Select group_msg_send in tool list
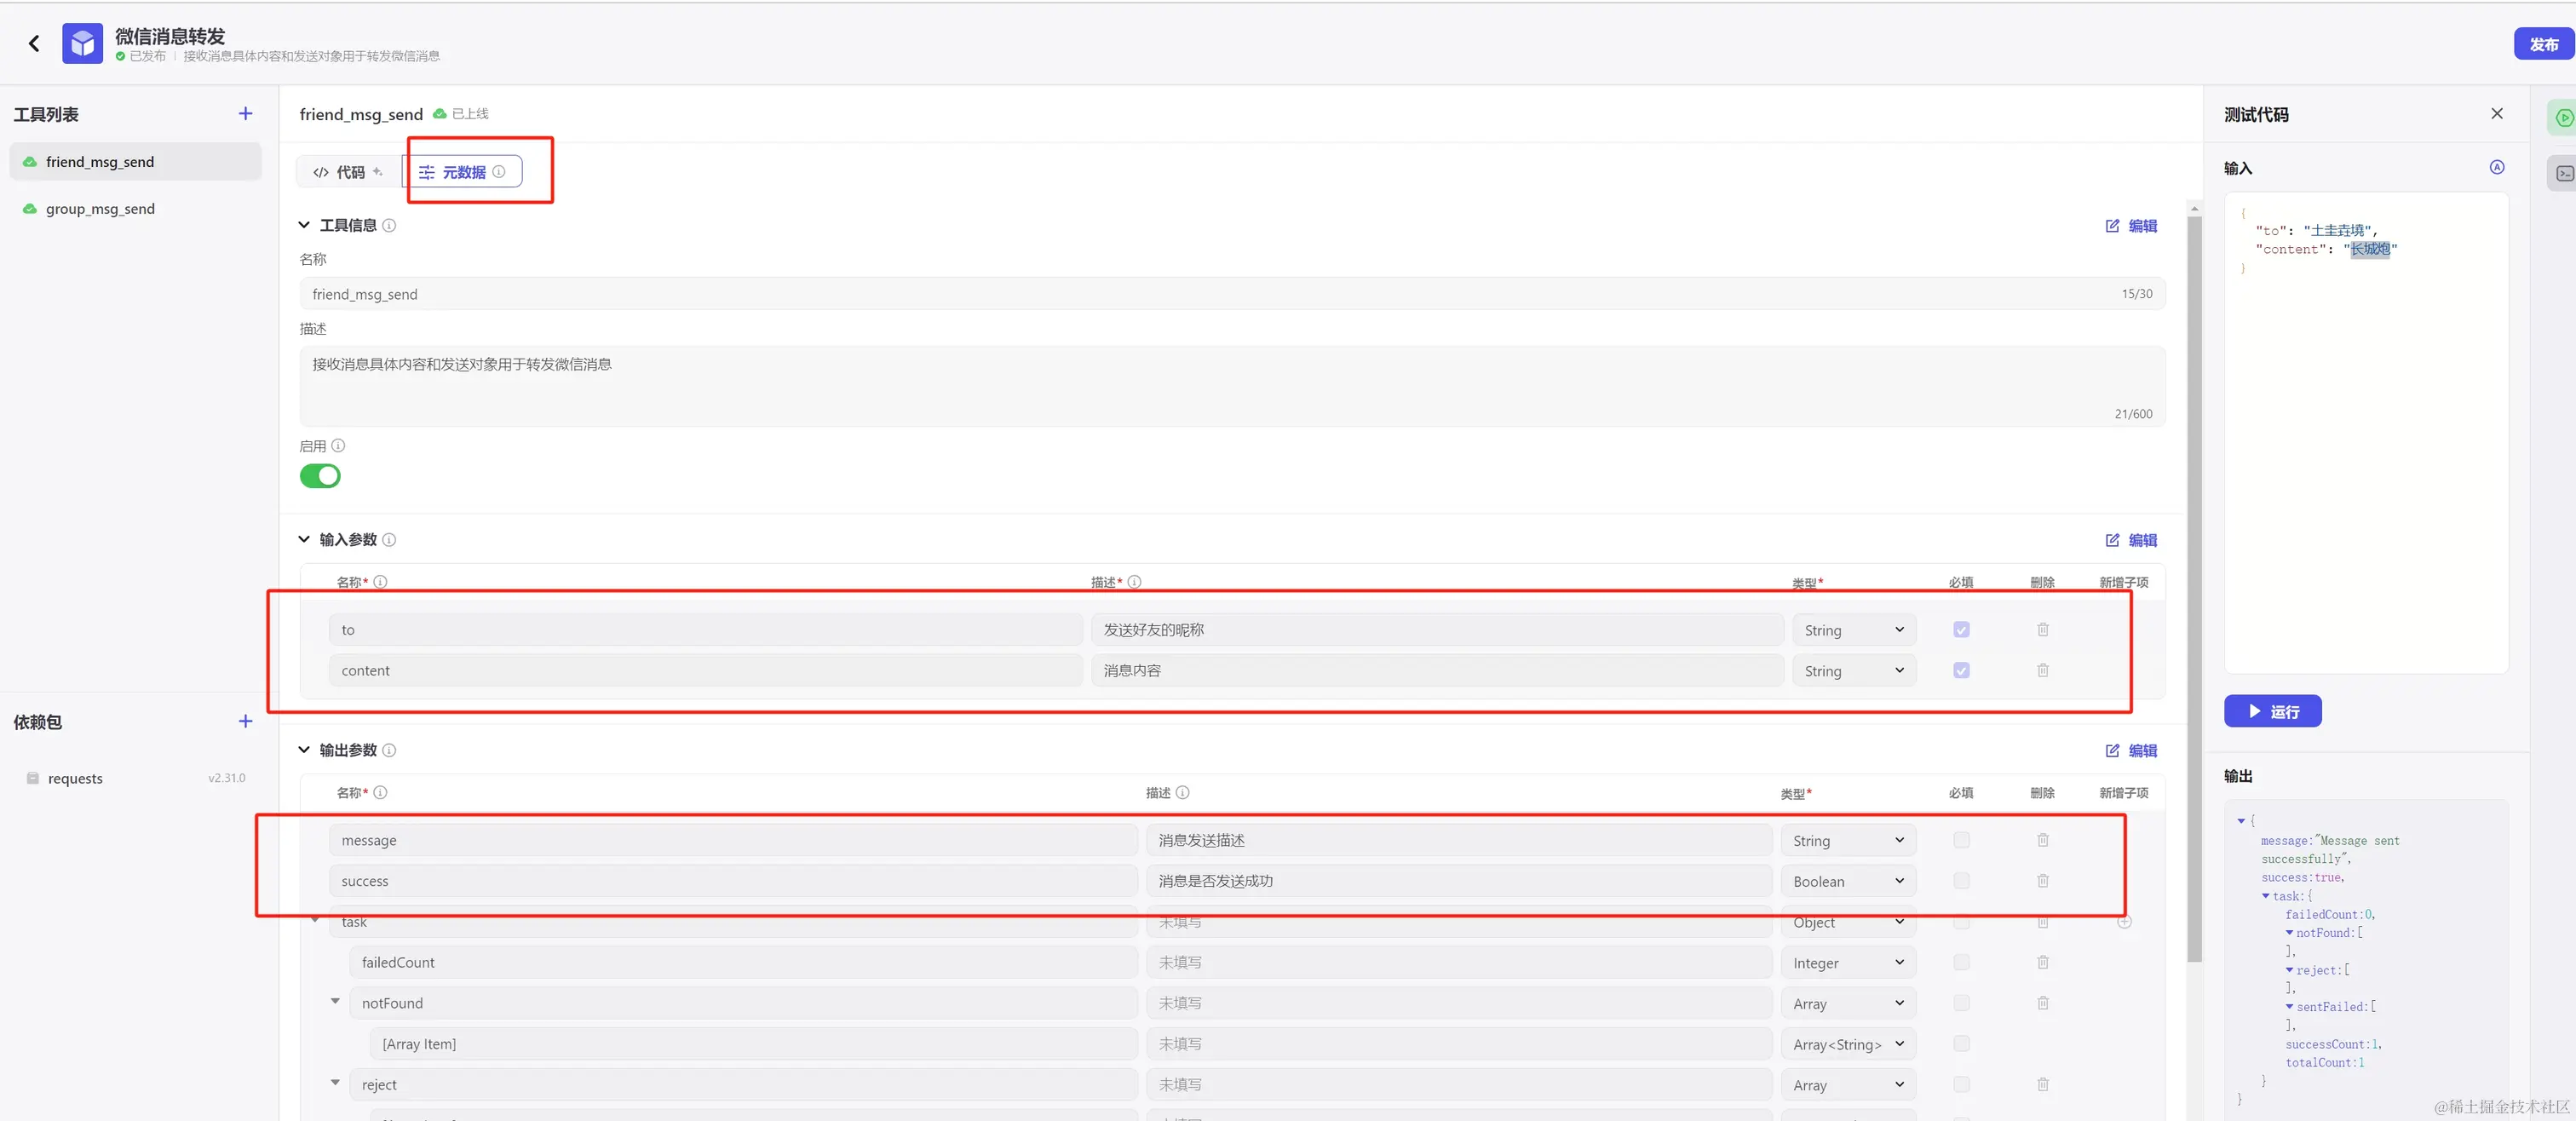Viewport: 2576px width, 1121px height. pos(100,209)
